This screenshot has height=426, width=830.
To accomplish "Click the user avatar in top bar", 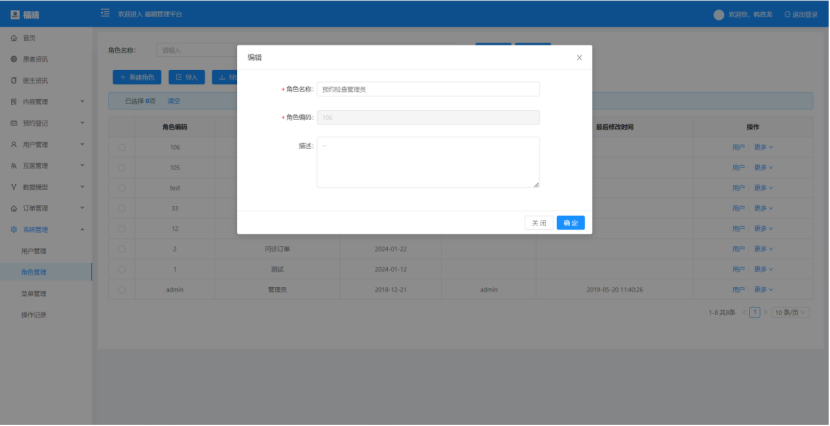I will click(718, 15).
